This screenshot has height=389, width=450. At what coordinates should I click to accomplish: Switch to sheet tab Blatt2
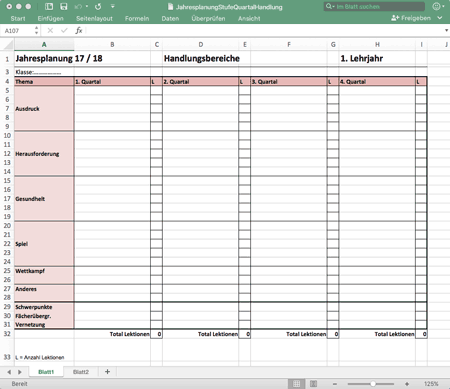coord(81,372)
